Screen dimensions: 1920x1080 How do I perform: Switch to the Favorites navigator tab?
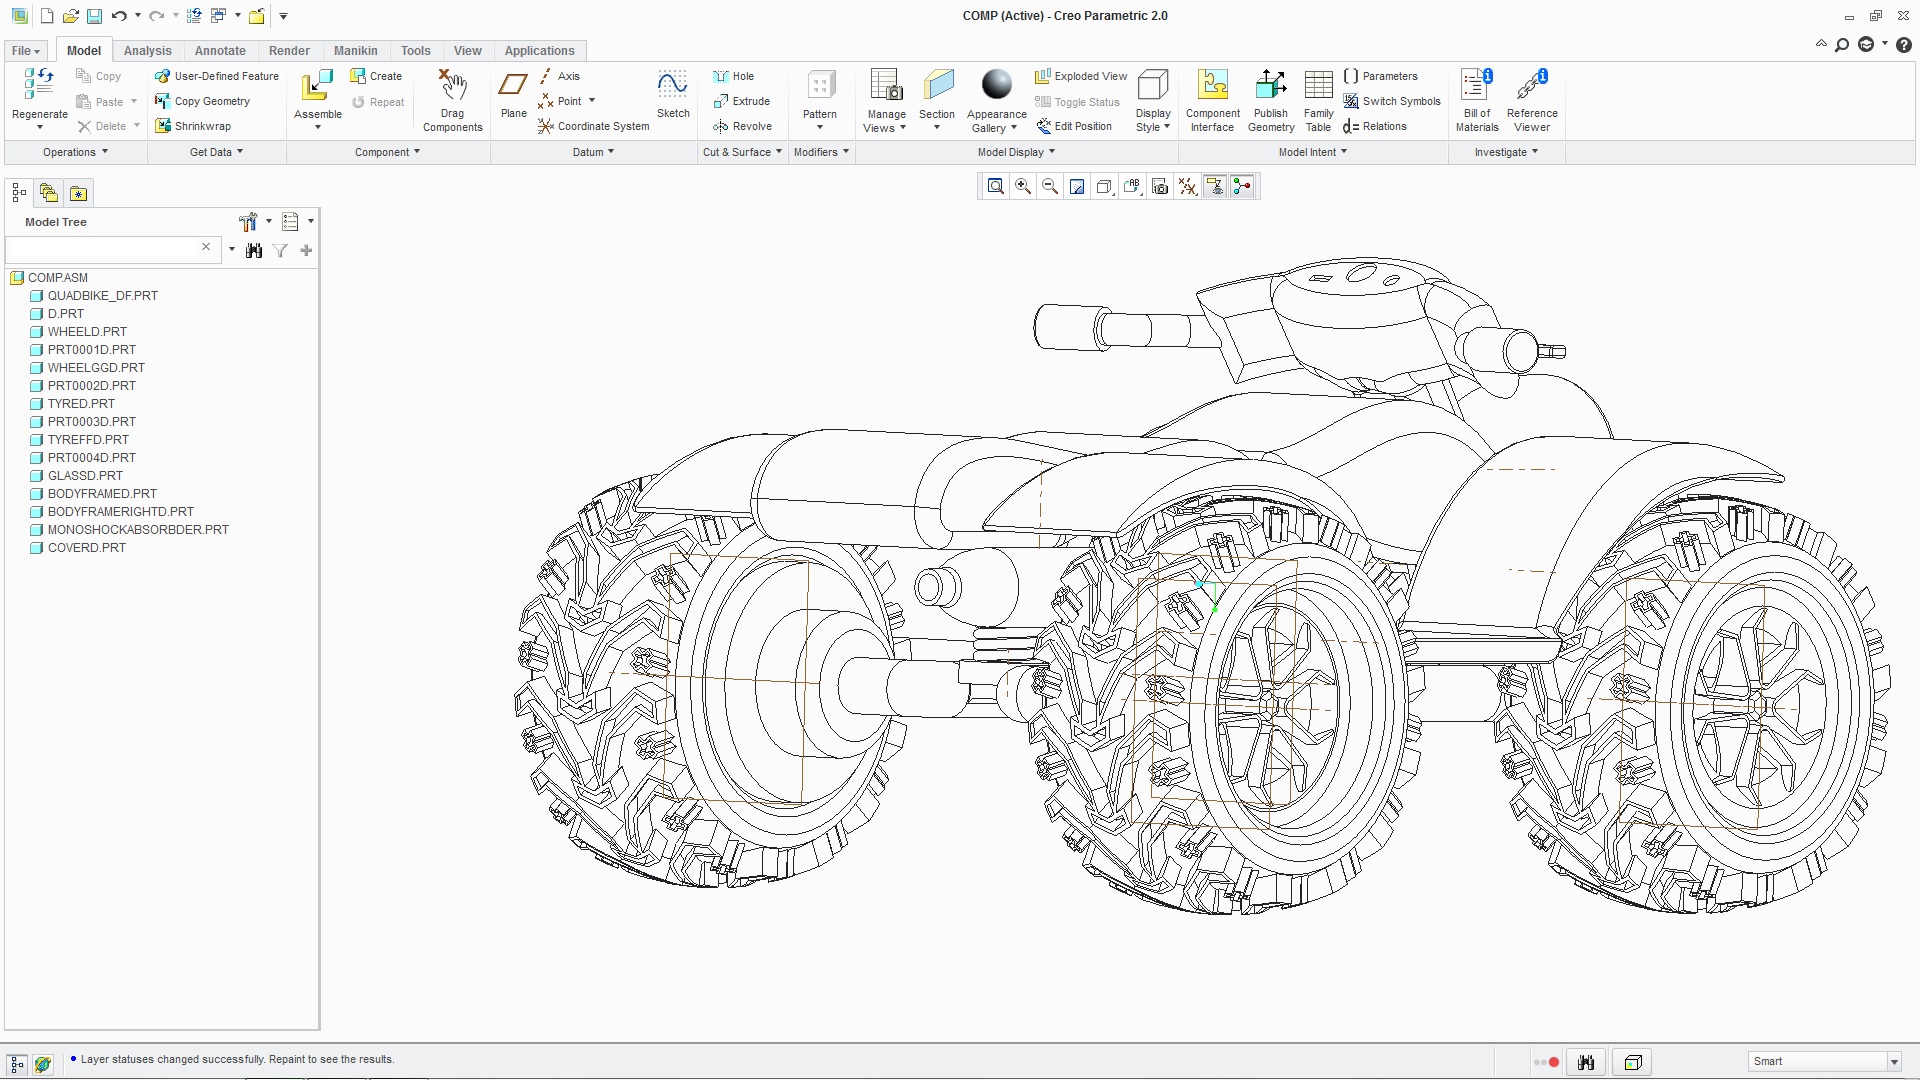(x=79, y=193)
